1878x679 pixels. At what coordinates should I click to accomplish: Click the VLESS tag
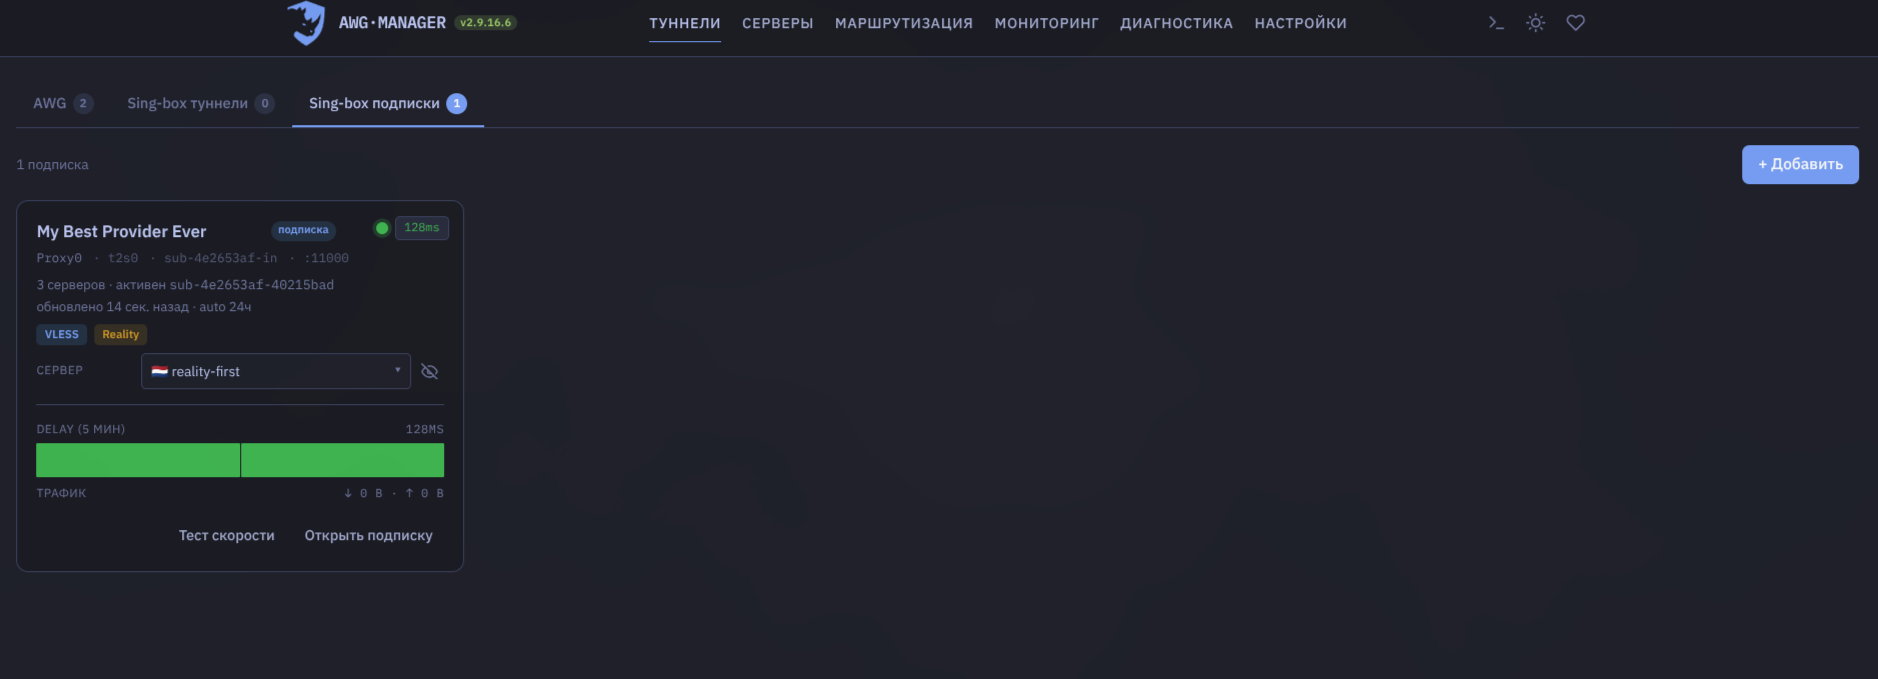[62, 335]
